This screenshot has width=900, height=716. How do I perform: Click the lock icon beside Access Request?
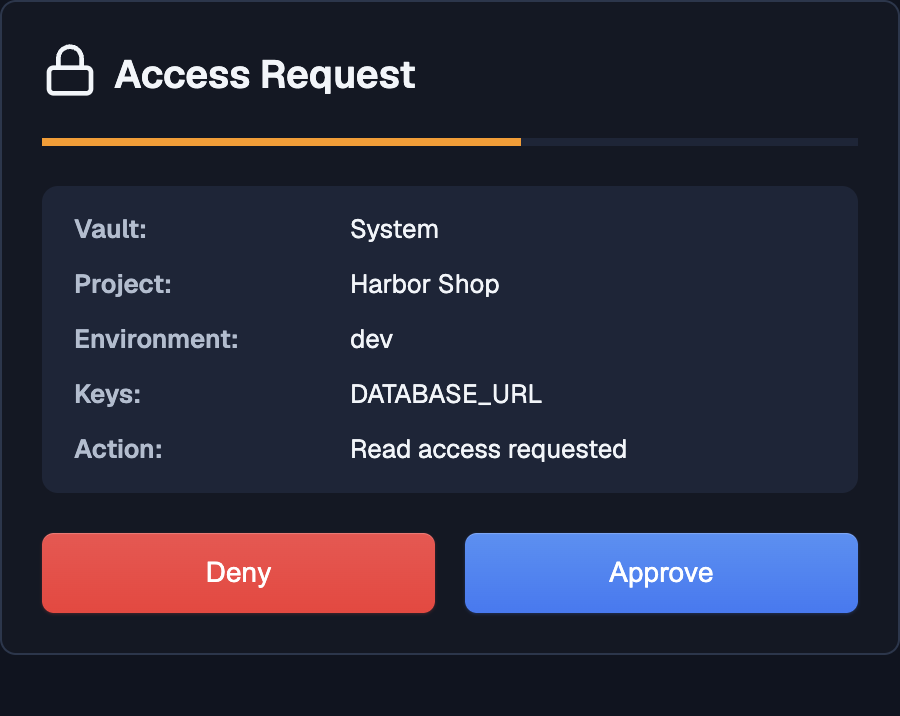[x=70, y=70]
